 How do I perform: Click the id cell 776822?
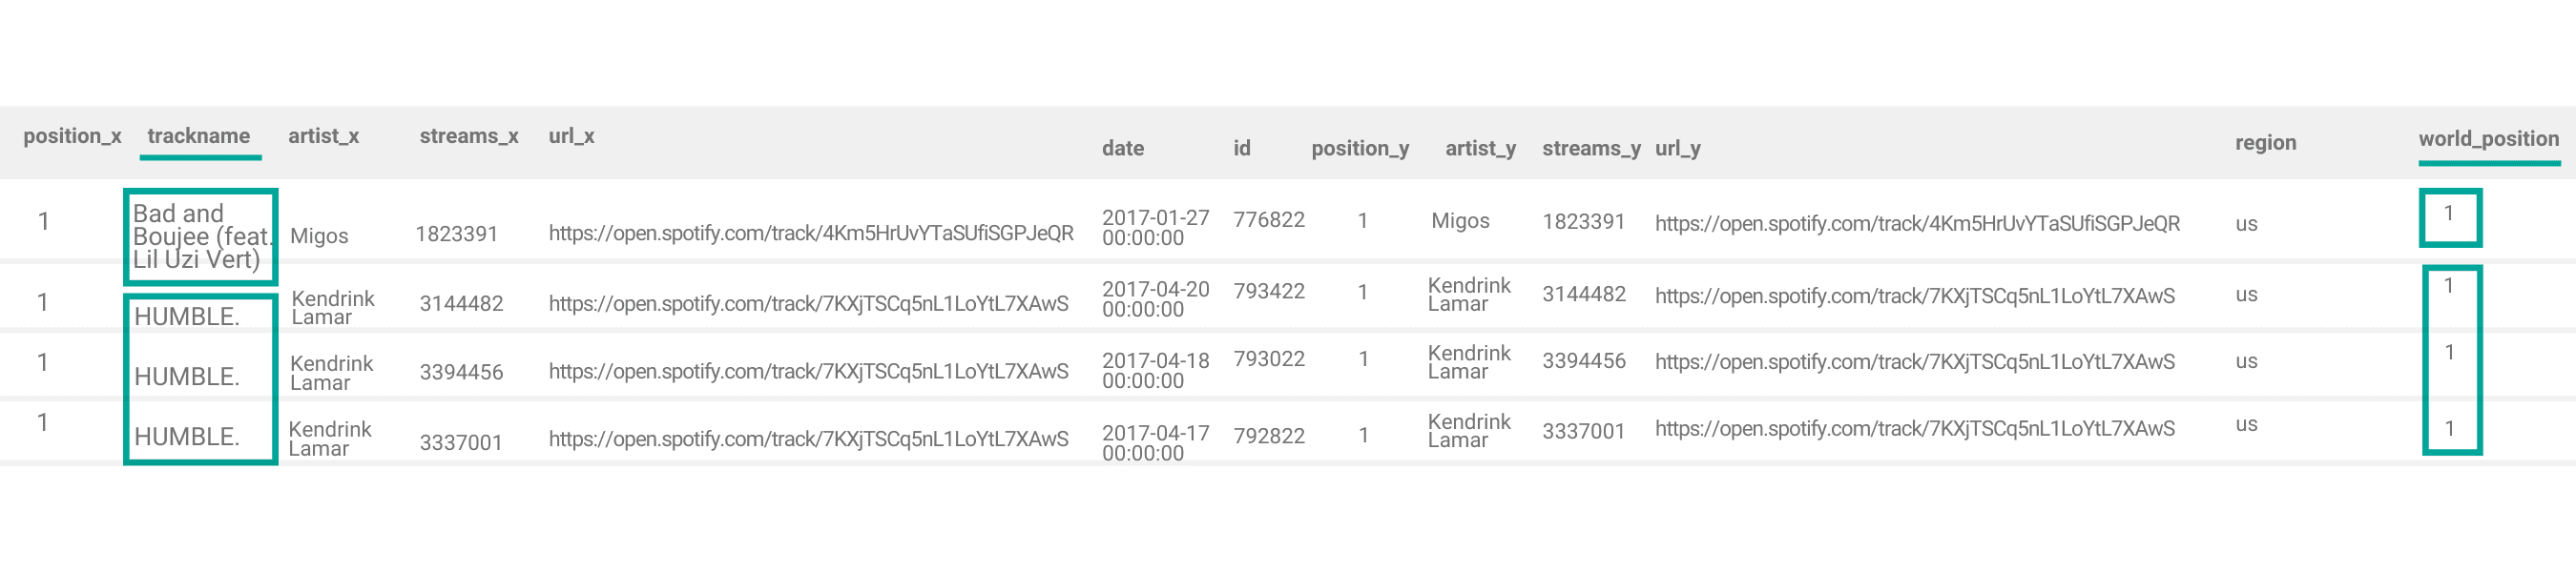(1268, 220)
